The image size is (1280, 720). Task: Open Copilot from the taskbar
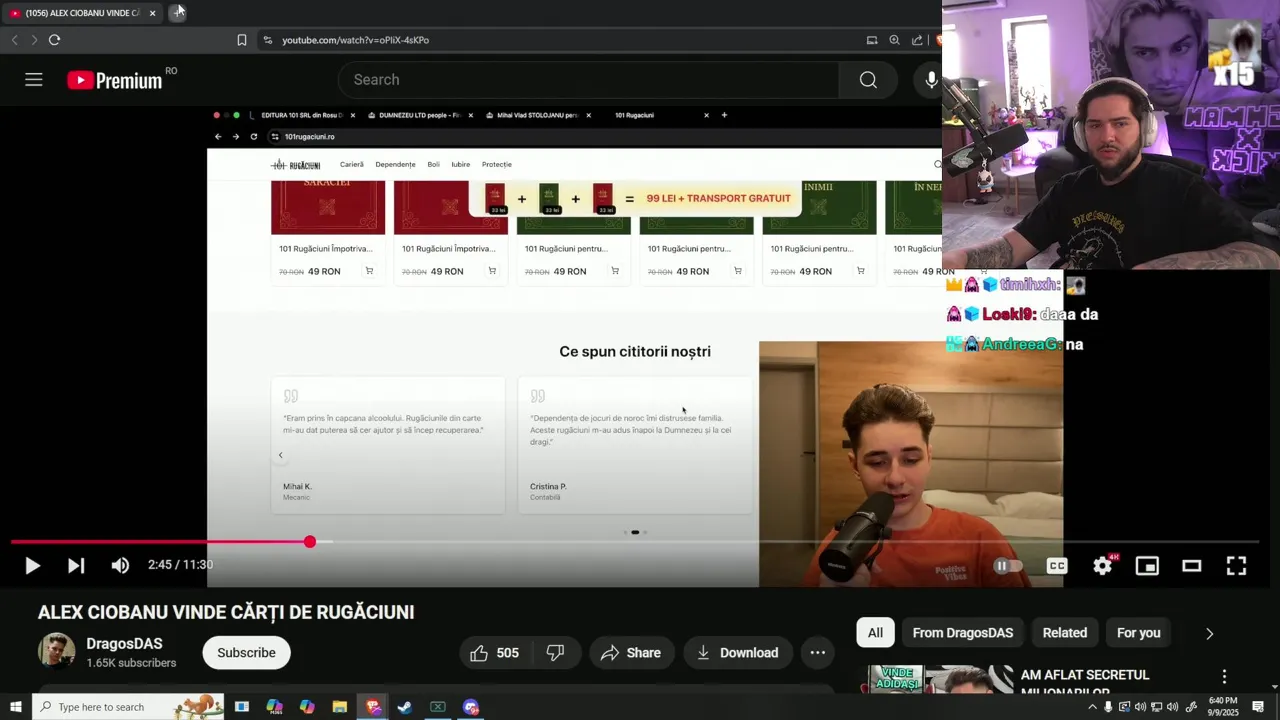[307, 707]
